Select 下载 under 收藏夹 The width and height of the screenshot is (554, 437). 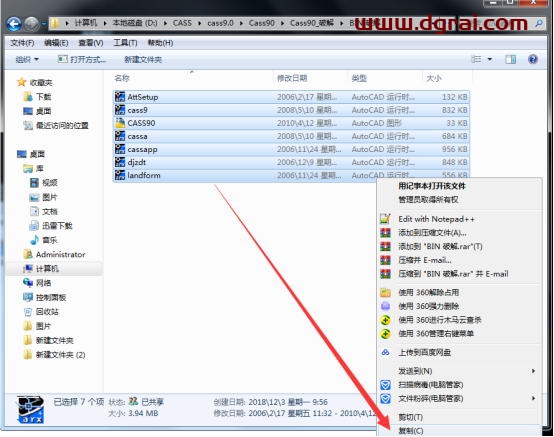(43, 96)
